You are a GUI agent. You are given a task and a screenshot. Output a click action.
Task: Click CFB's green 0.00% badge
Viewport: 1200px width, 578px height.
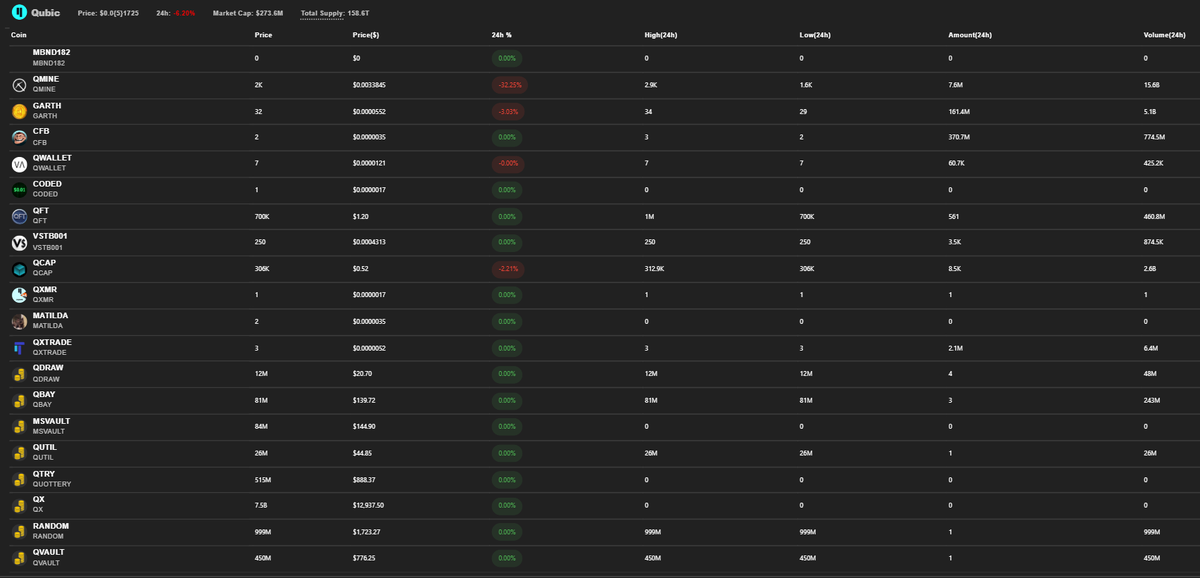coord(506,137)
